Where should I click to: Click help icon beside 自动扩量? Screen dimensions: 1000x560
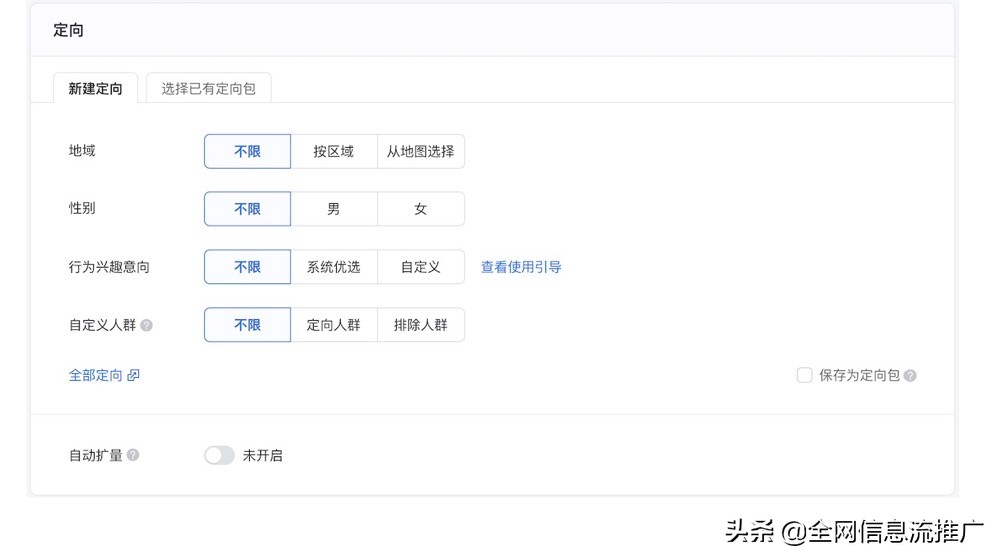[x=133, y=455]
